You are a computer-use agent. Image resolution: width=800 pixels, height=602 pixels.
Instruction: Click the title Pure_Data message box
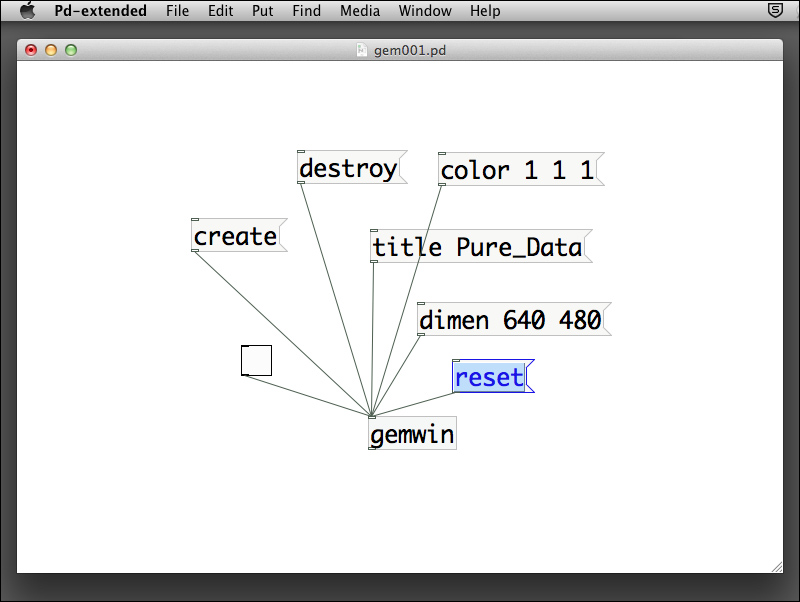tap(481, 246)
